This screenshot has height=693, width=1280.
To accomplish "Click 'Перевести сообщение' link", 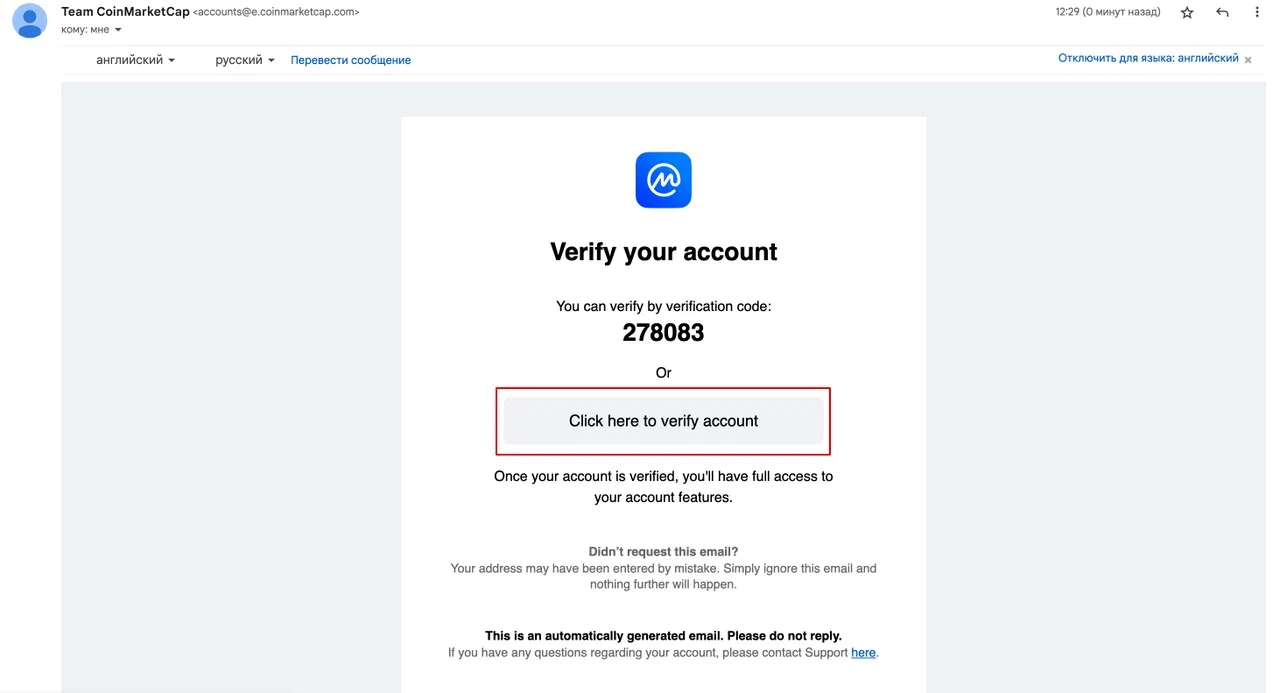I will (351, 60).
